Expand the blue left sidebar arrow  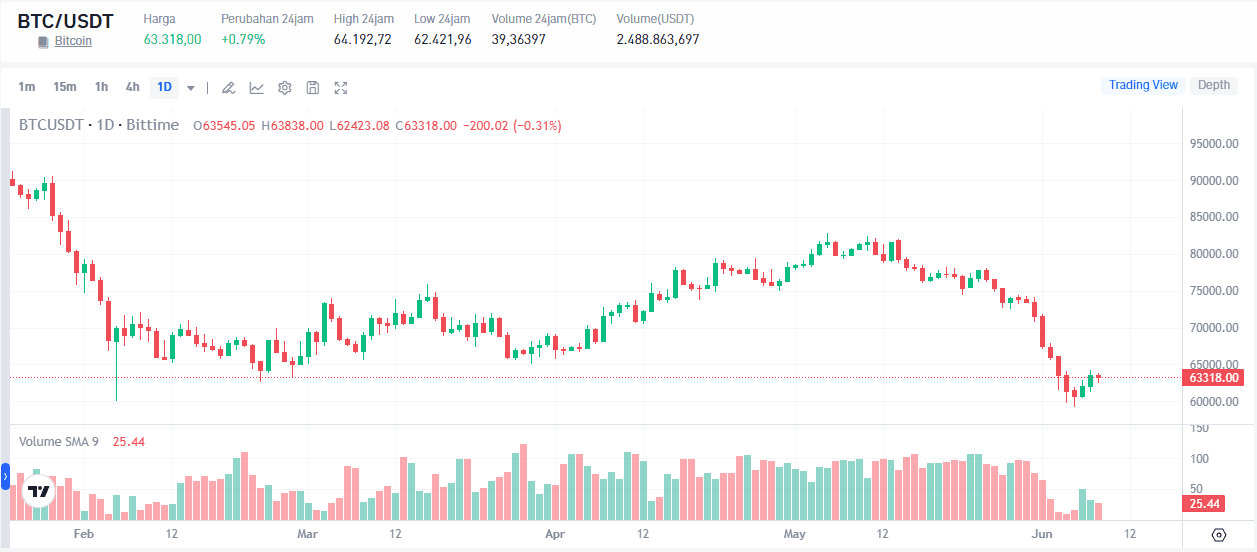5,478
